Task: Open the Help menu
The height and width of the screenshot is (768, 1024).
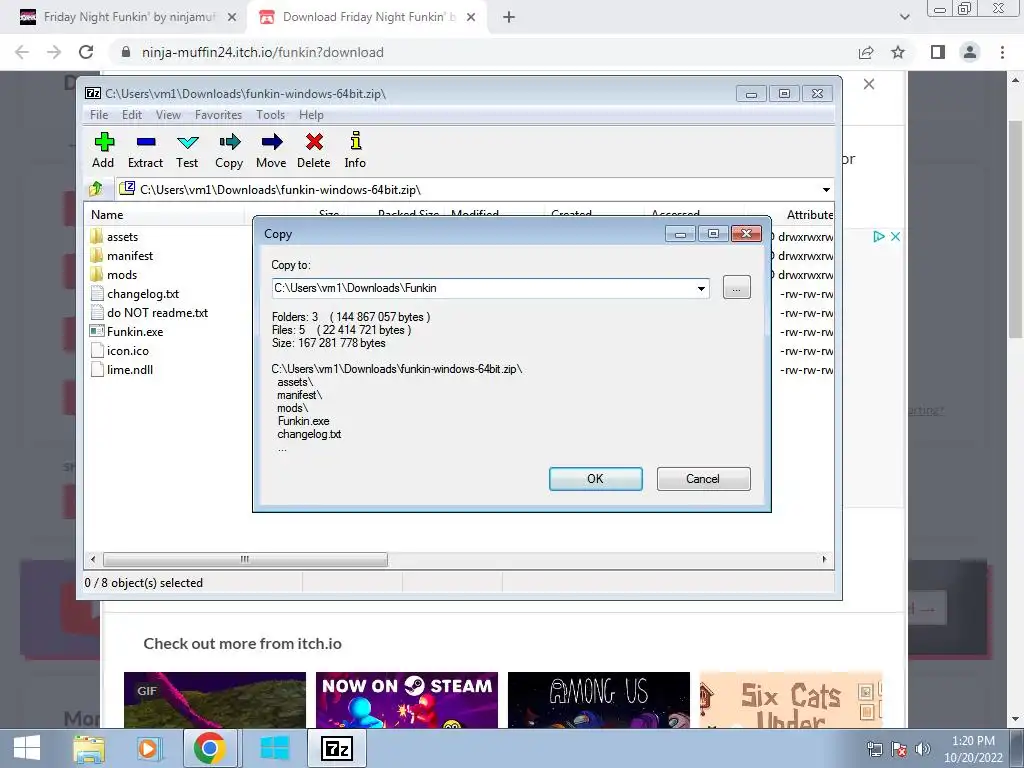Action: click(x=311, y=115)
